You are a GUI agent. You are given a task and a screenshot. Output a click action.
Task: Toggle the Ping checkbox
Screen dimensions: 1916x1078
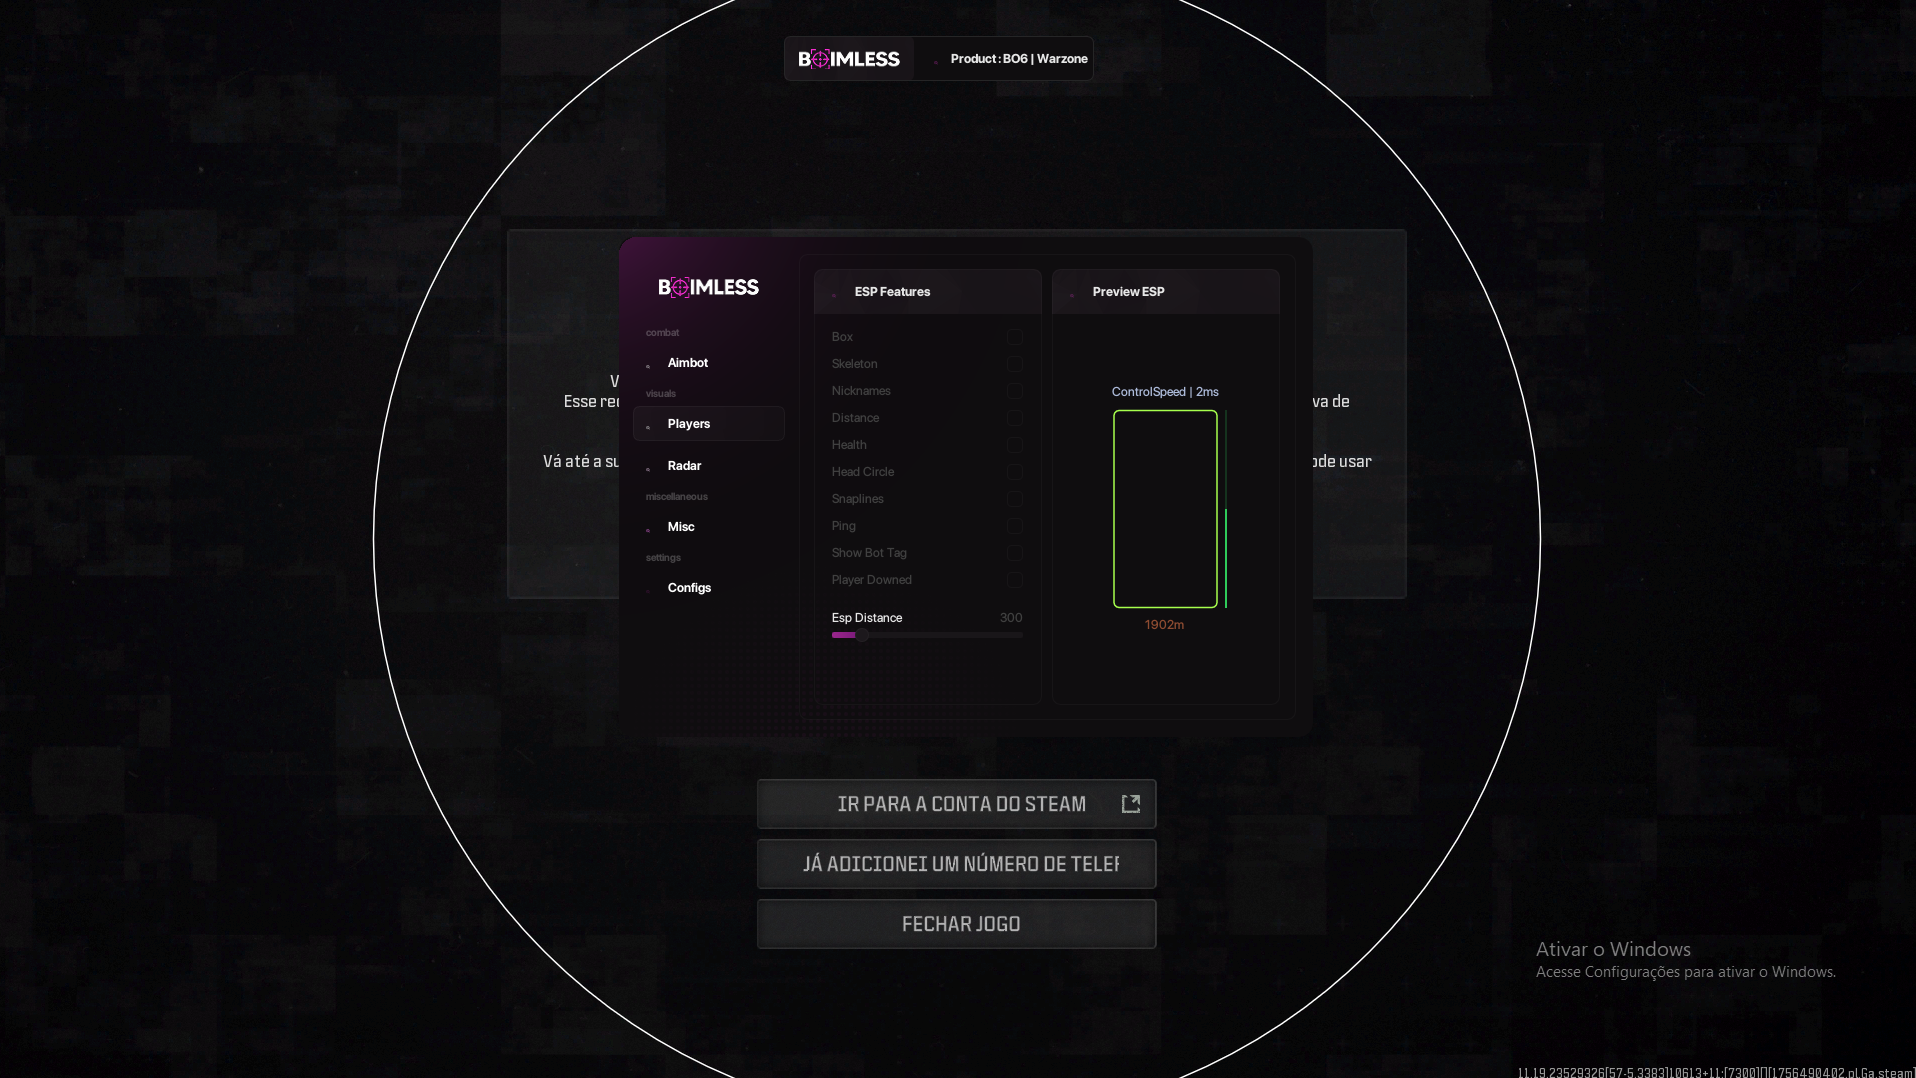(x=1014, y=526)
